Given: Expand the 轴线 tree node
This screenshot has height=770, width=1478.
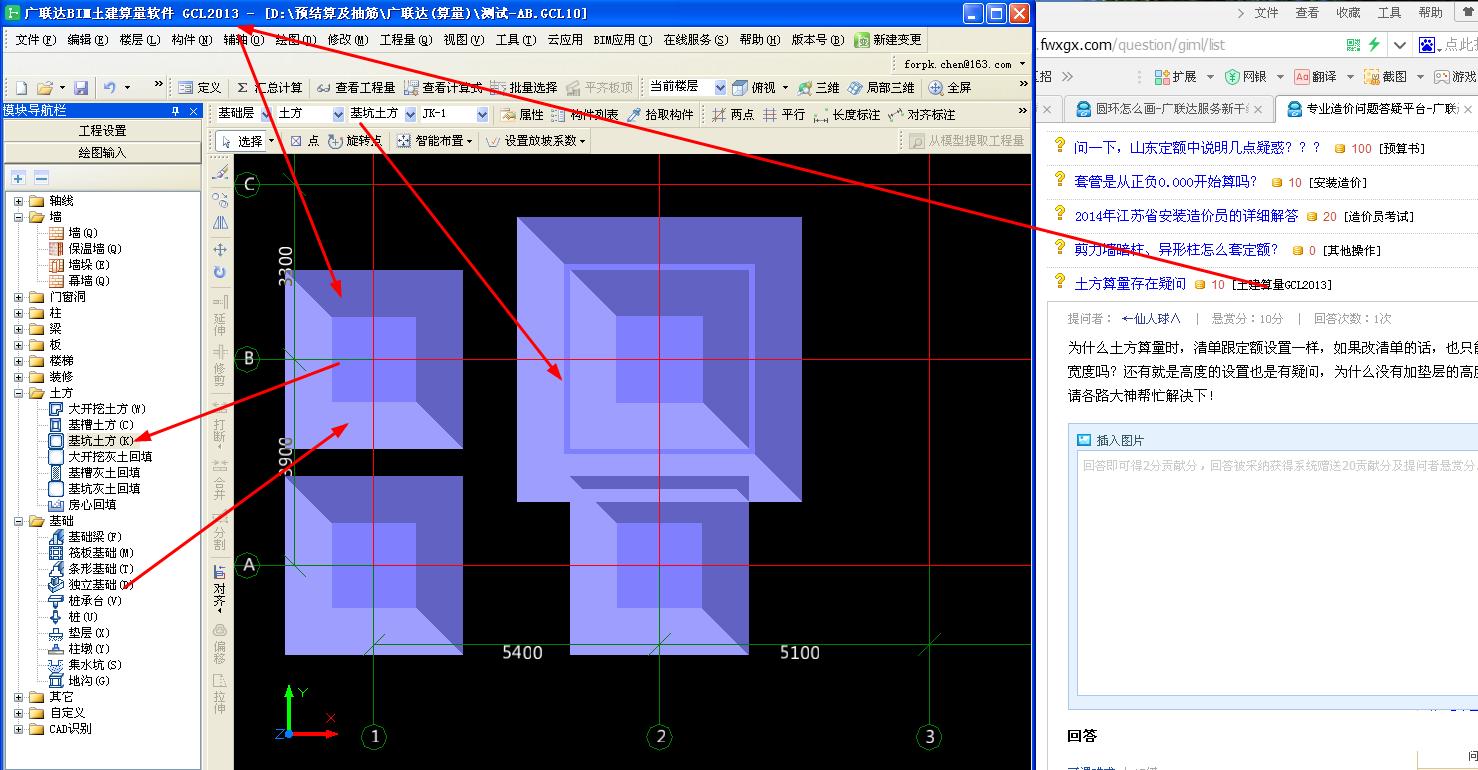Looking at the screenshot, I should pos(19,201).
